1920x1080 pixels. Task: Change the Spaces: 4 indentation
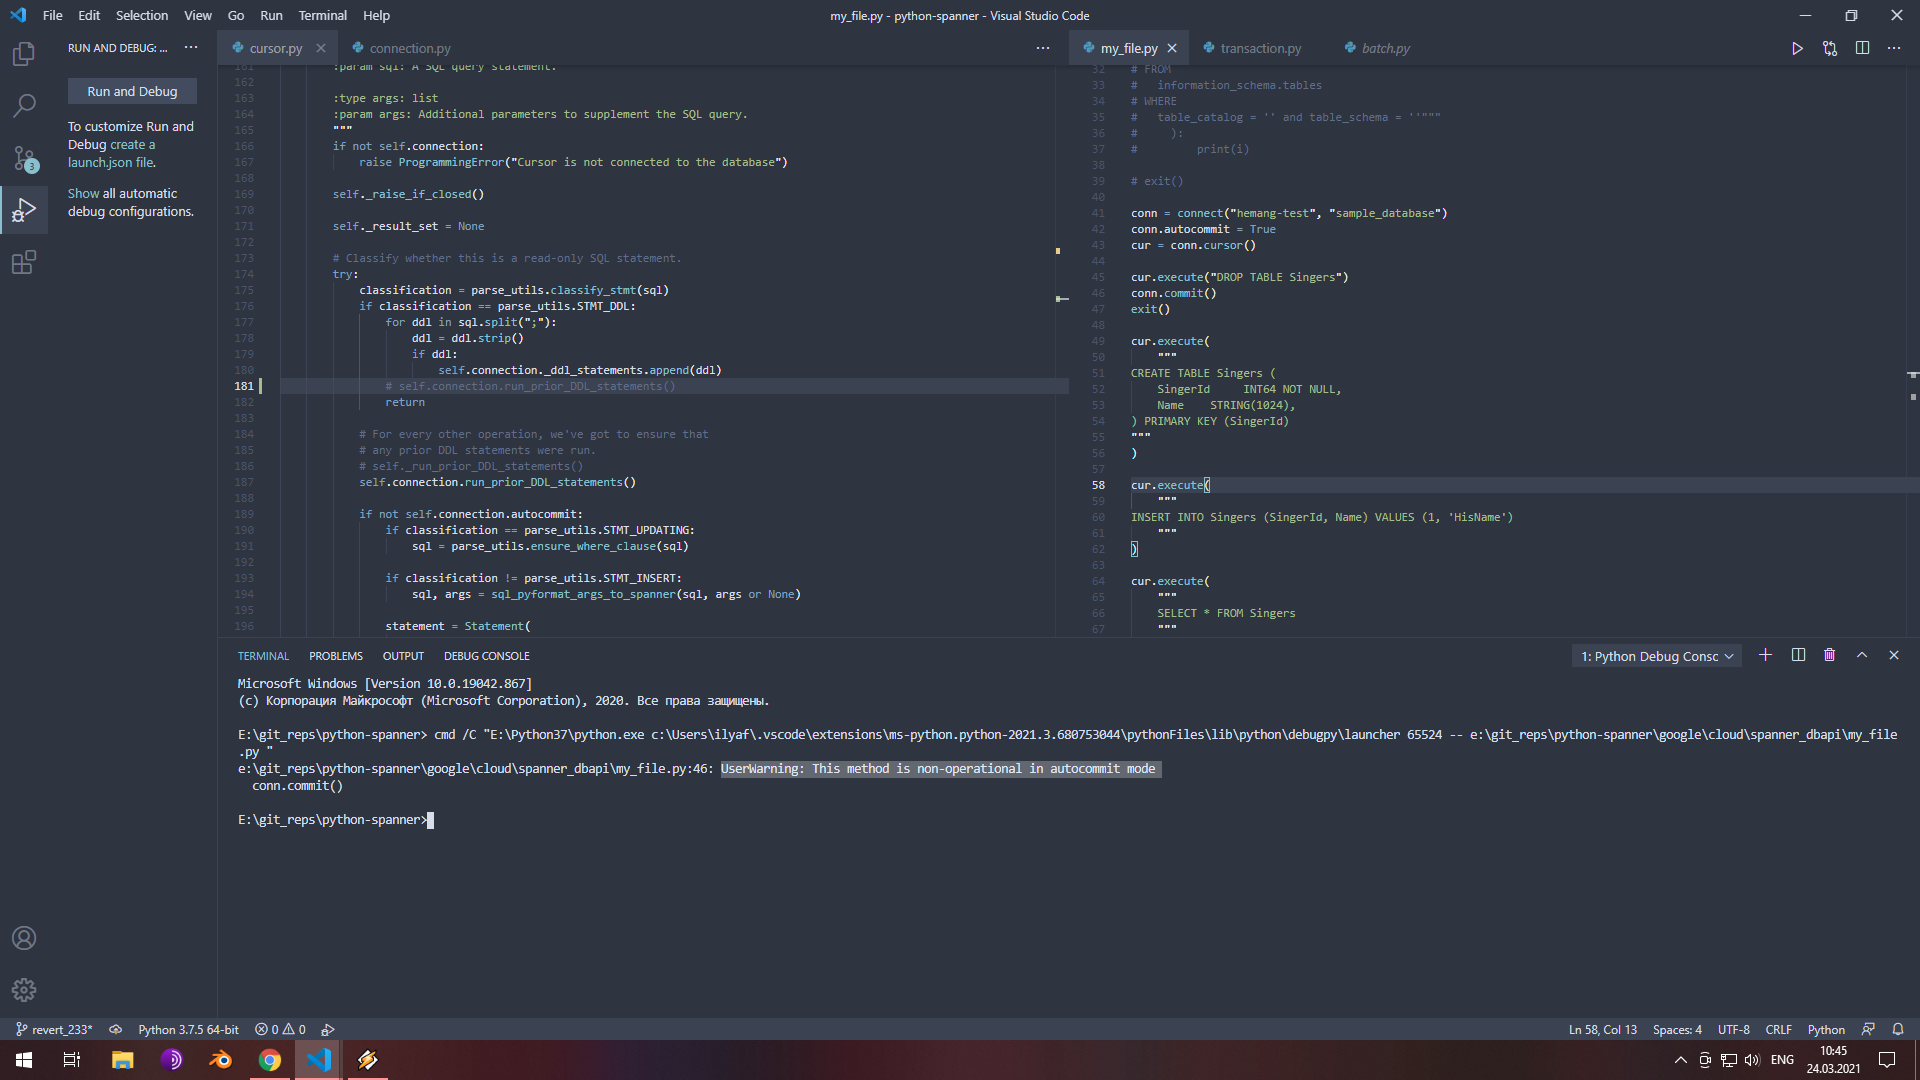coord(1677,1029)
